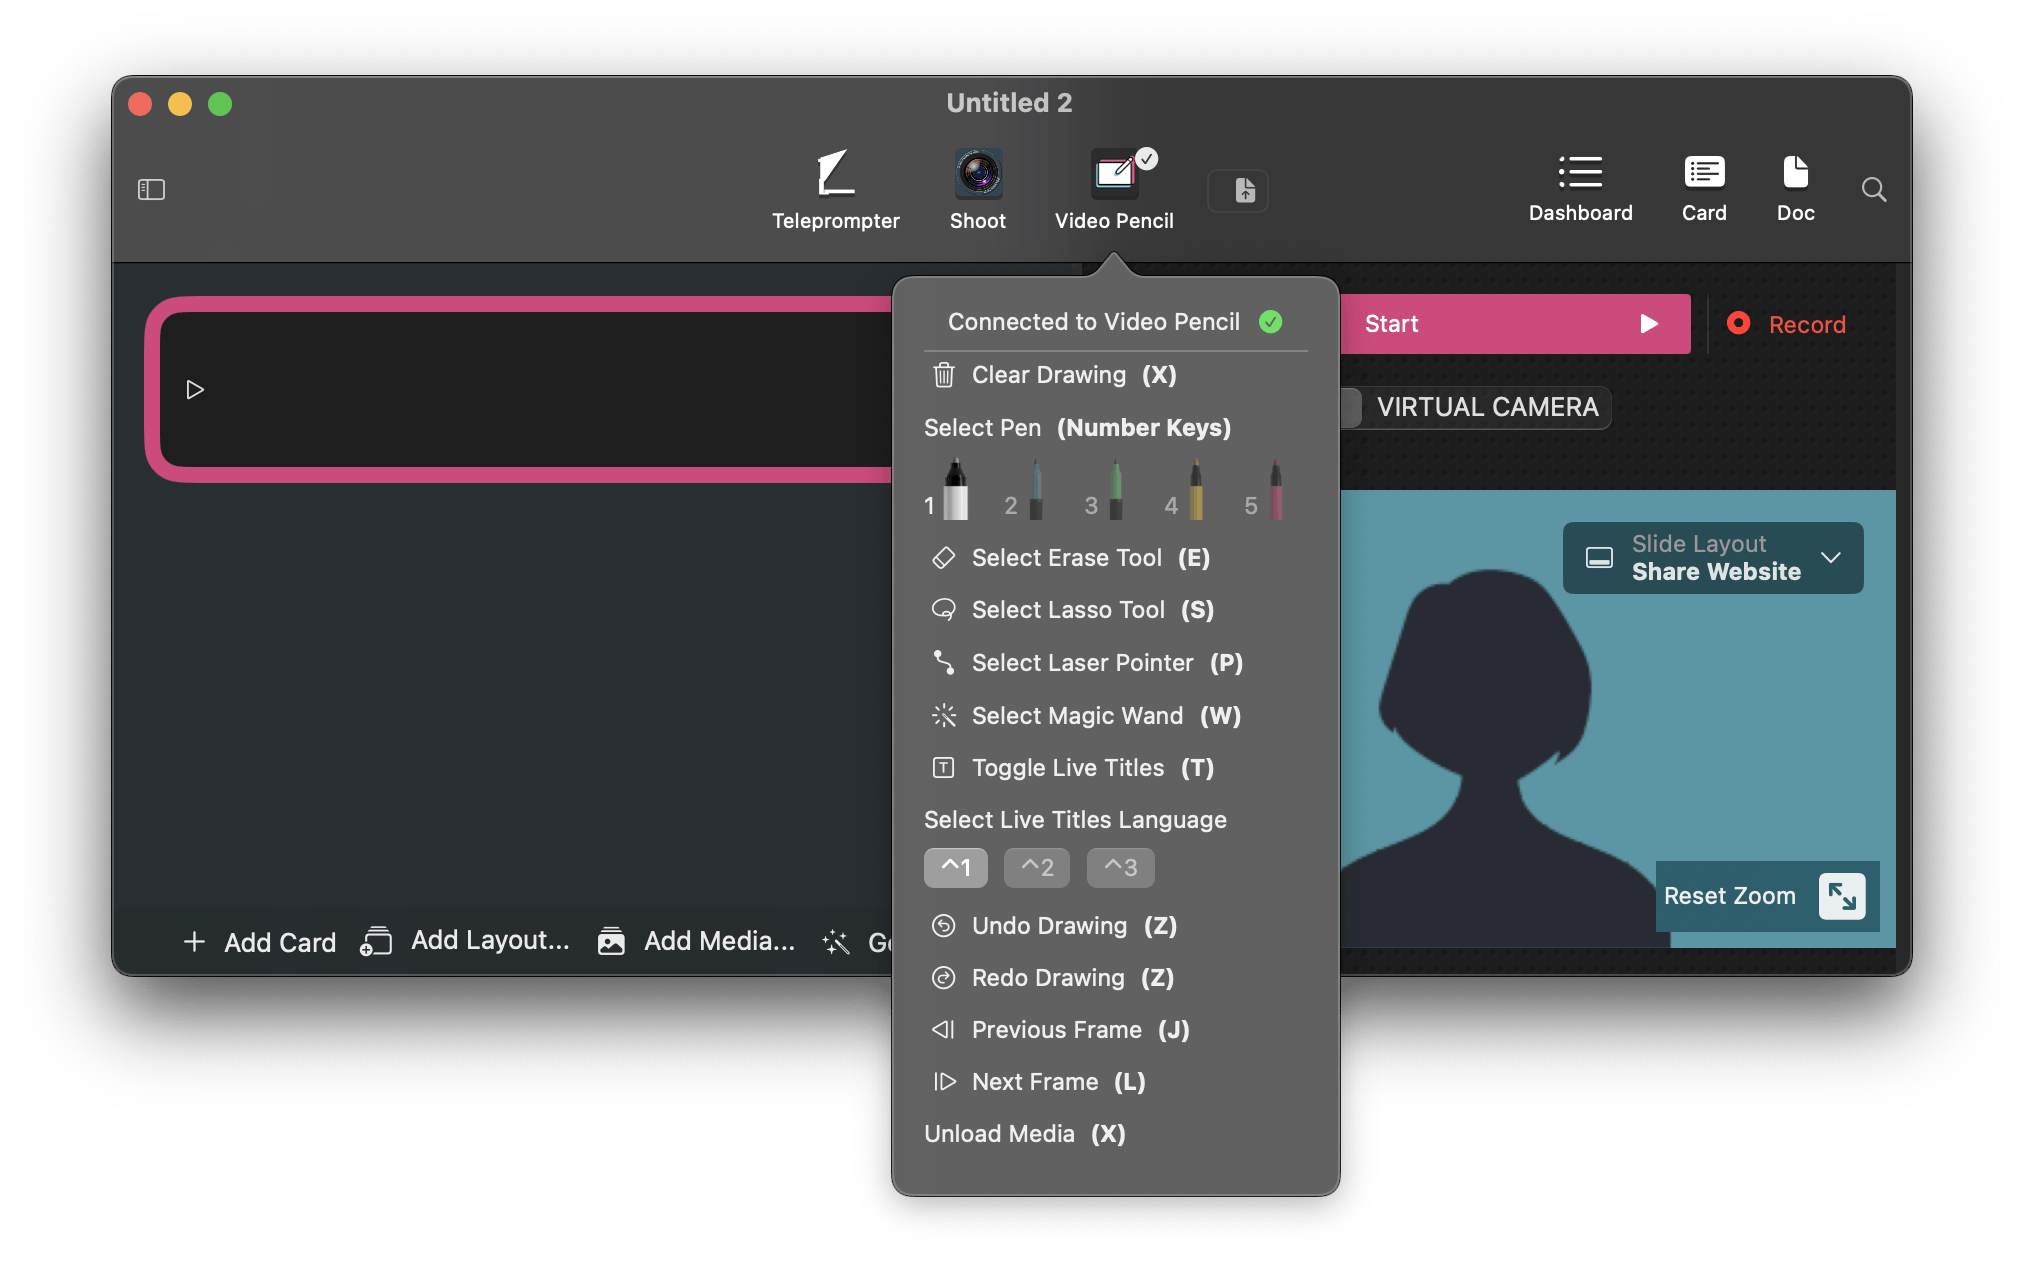Pick pen number 4 yellow
Viewport: 2024px width, 1276px height.
[x=1195, y=490]
